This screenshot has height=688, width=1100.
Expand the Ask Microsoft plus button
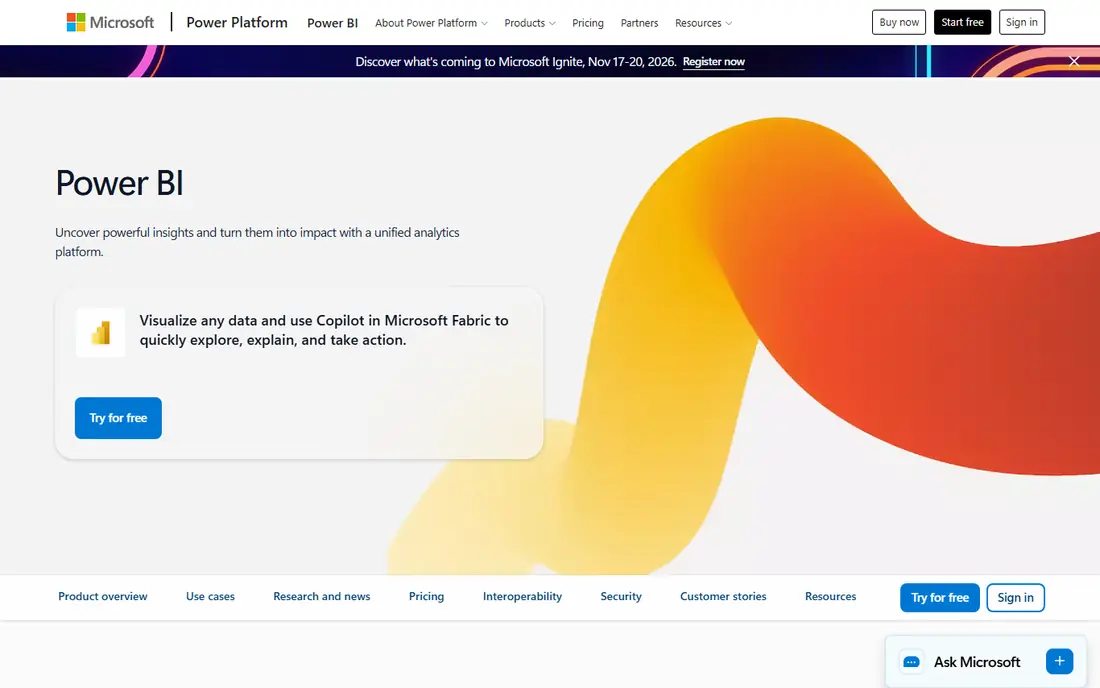pyautogui.click(x=1059, y=661)
